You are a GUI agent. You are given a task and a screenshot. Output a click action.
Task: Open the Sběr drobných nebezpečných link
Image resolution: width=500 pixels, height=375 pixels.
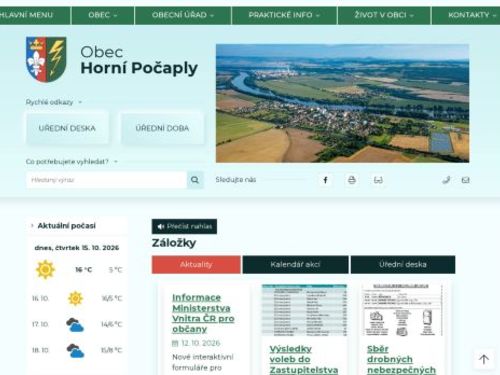(401, 359)
